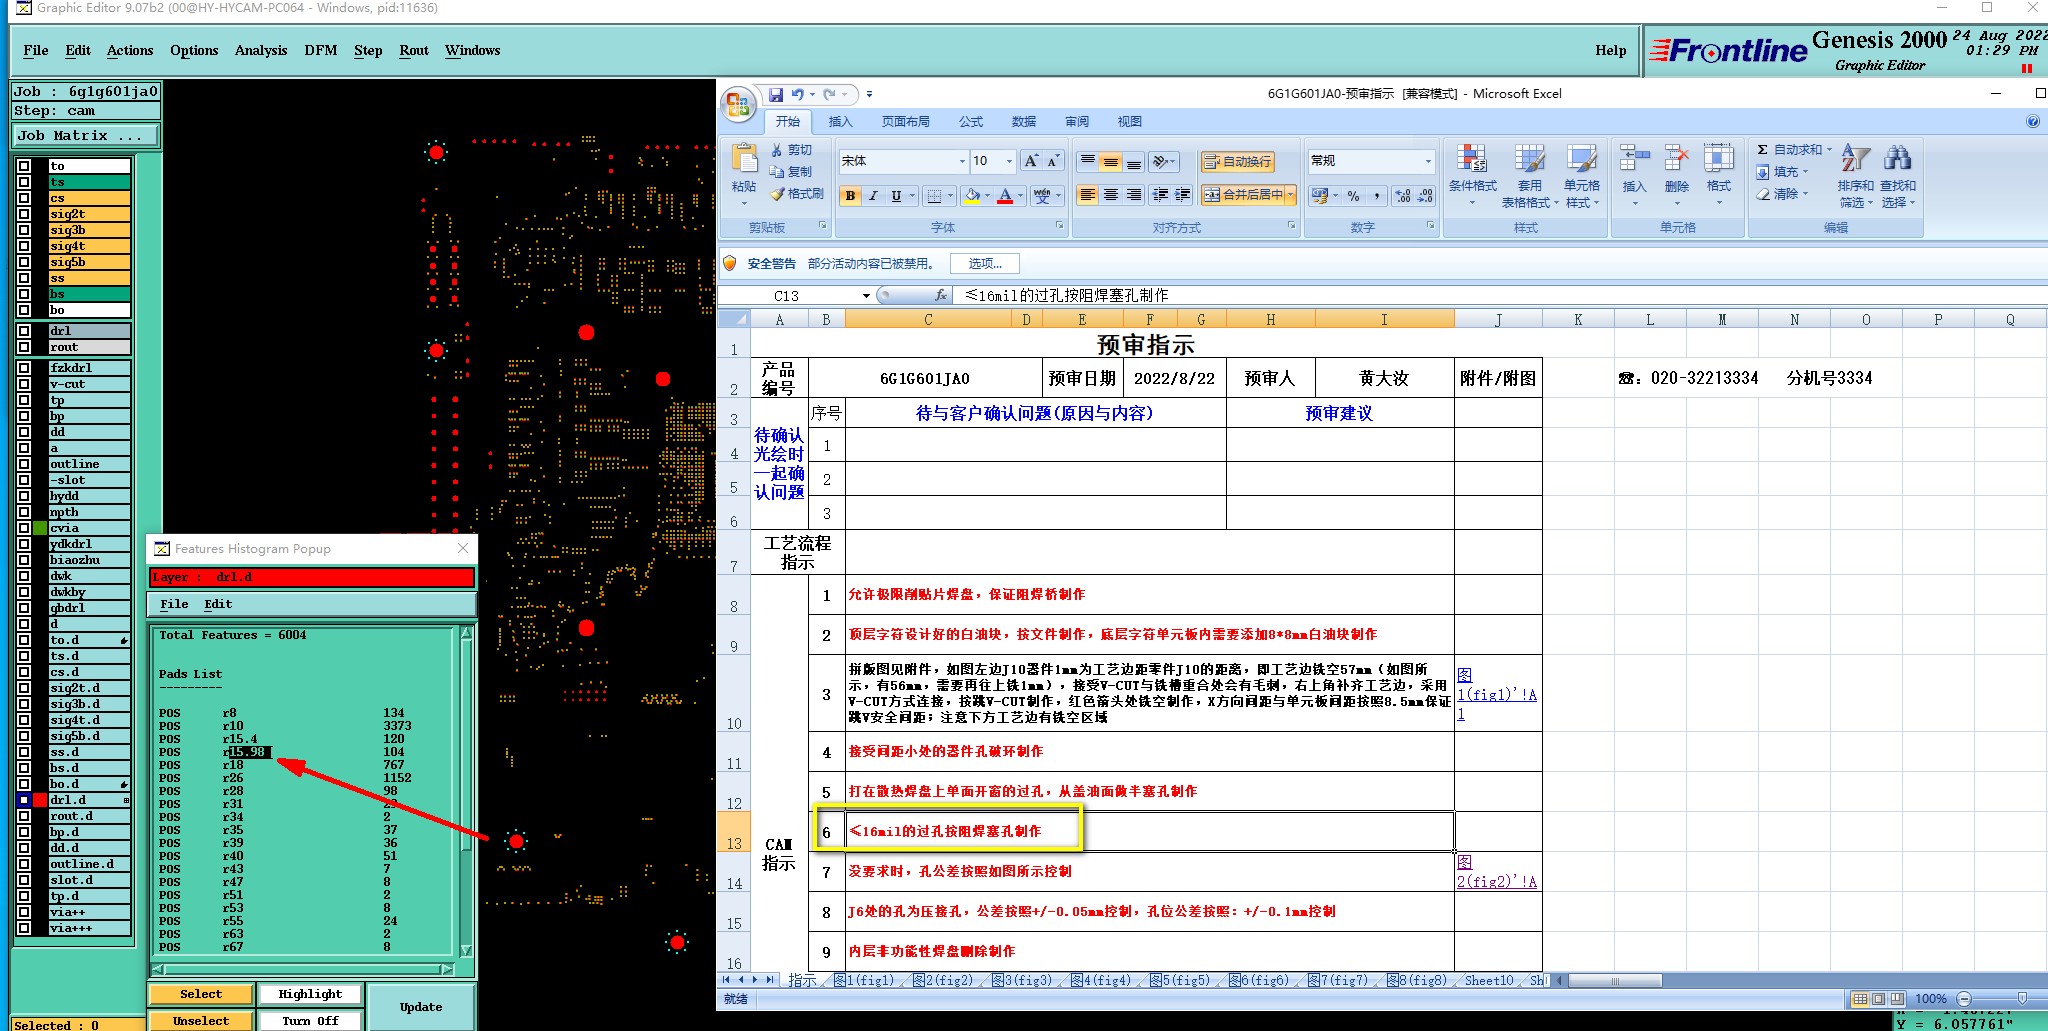Screen dimensions: 2048x1031
Task: Decrease font size with the small A icon
Action: click(1052, 161)
